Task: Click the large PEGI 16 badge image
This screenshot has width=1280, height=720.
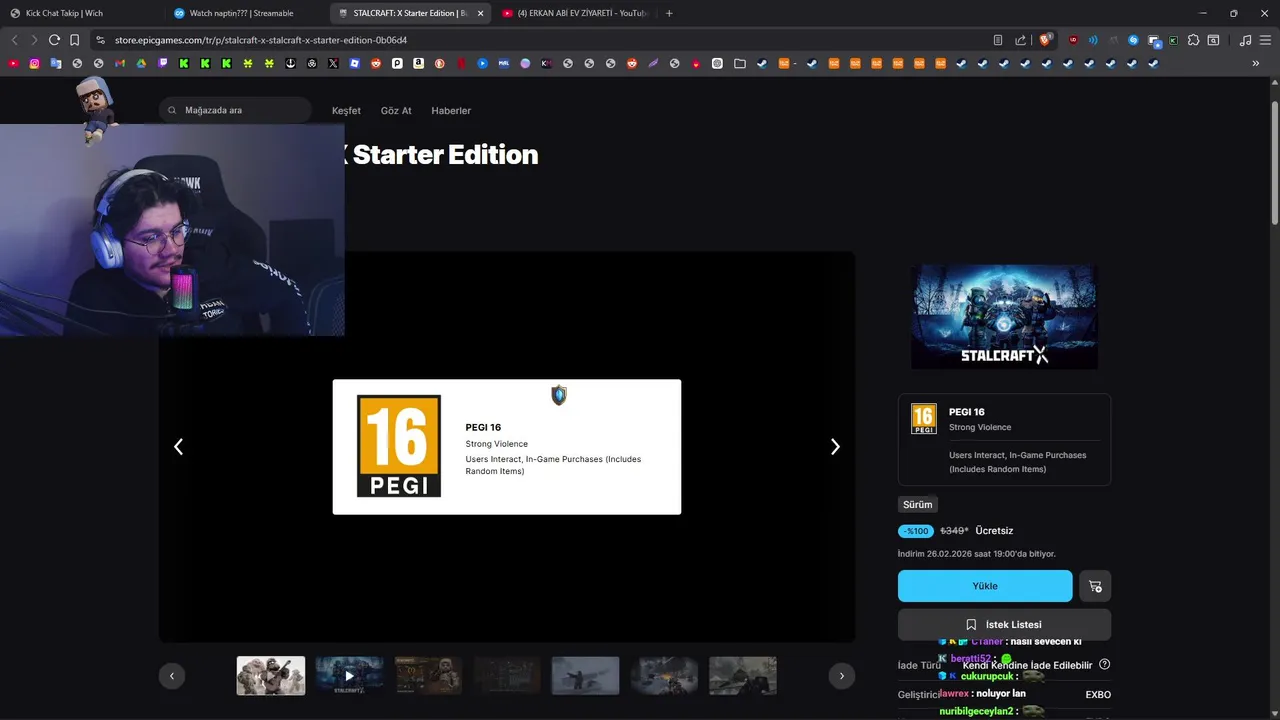Action: click(399, 446)
